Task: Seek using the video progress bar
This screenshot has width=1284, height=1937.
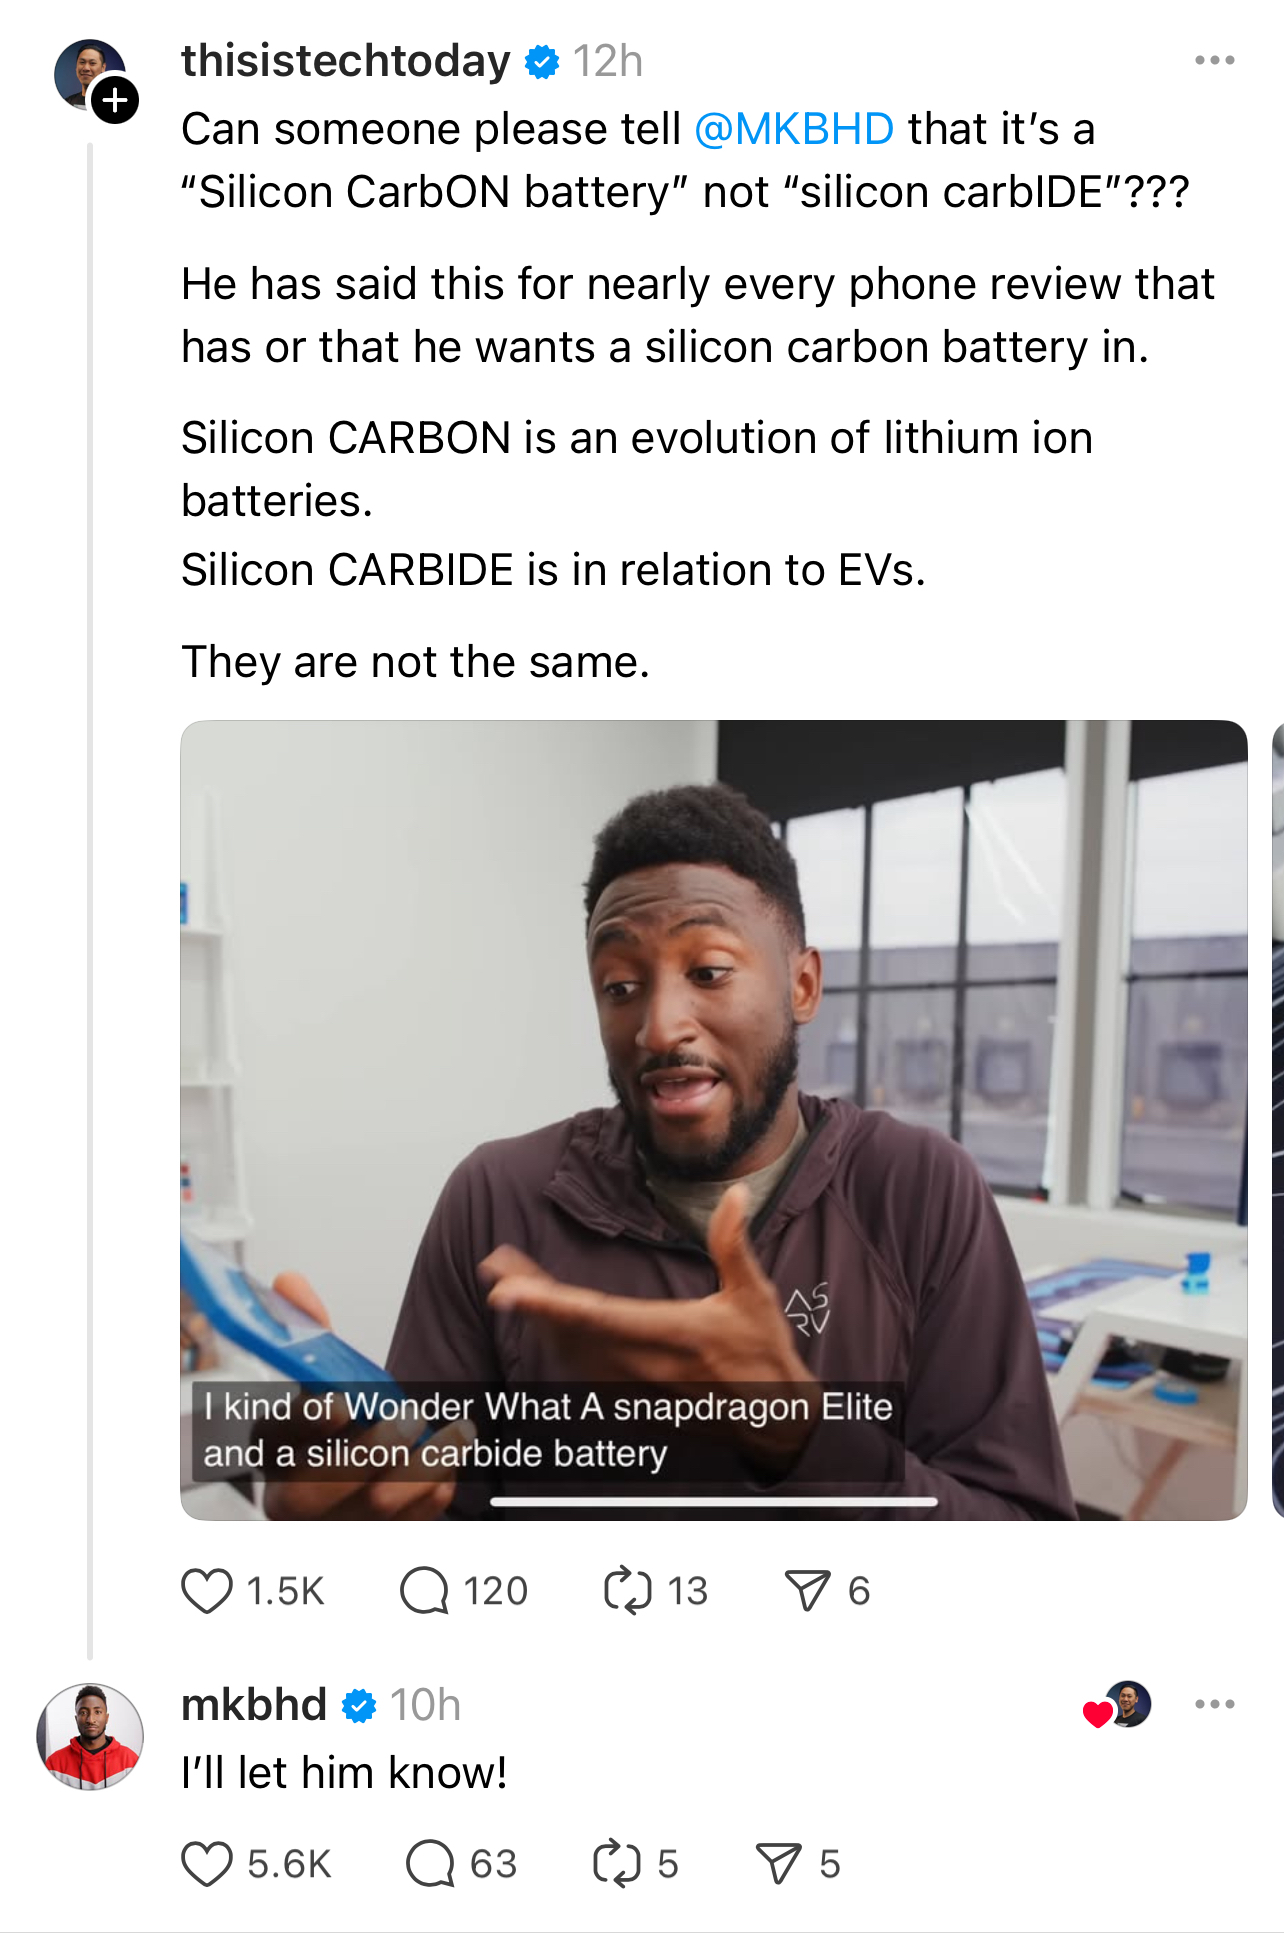Action: pyautogui.click(x=713, y=1501)
